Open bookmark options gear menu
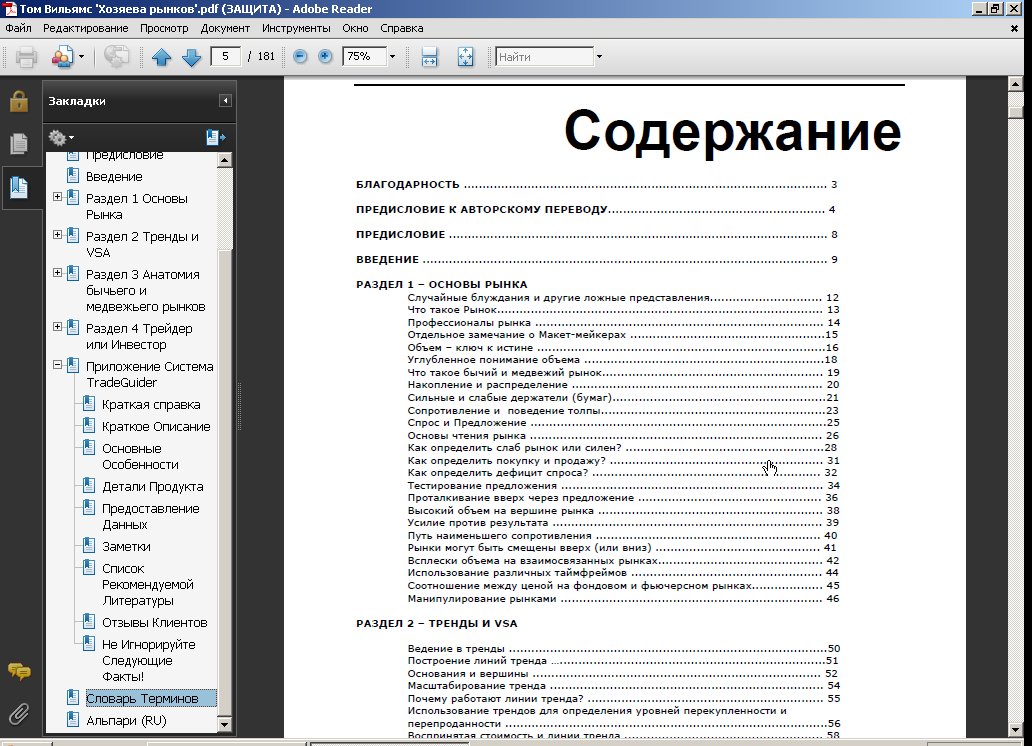The image size is (1032, 746). point(61,137)
